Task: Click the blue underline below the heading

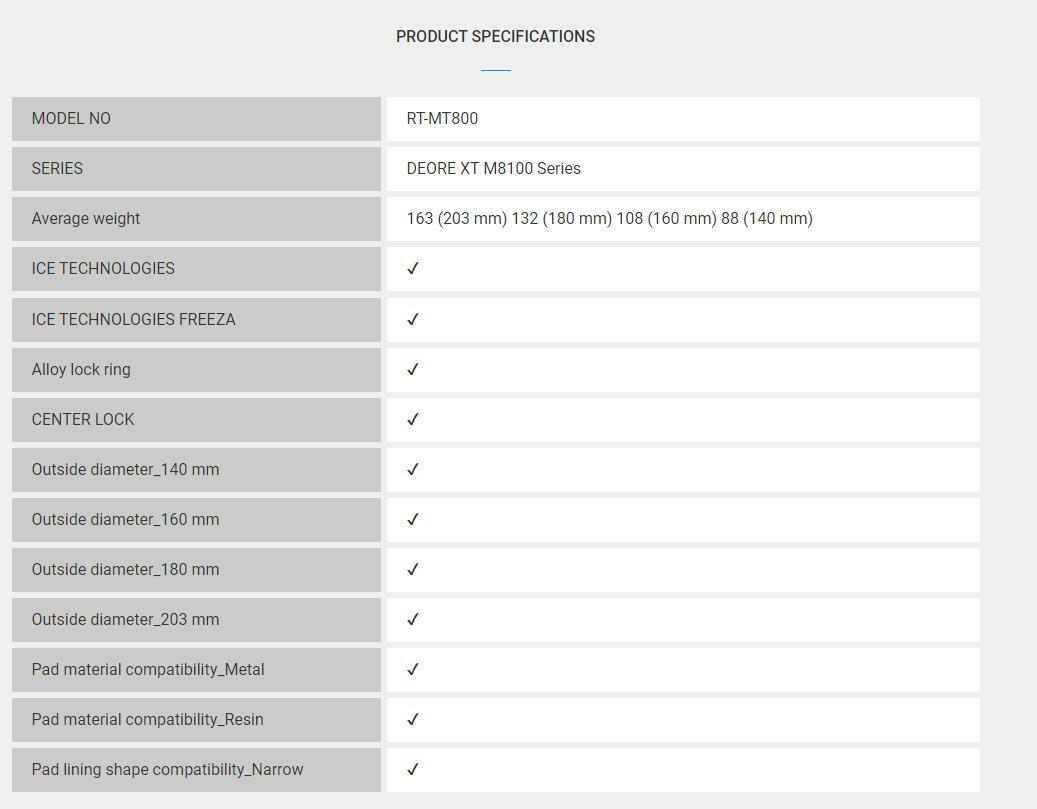Action: click(495, 71)
